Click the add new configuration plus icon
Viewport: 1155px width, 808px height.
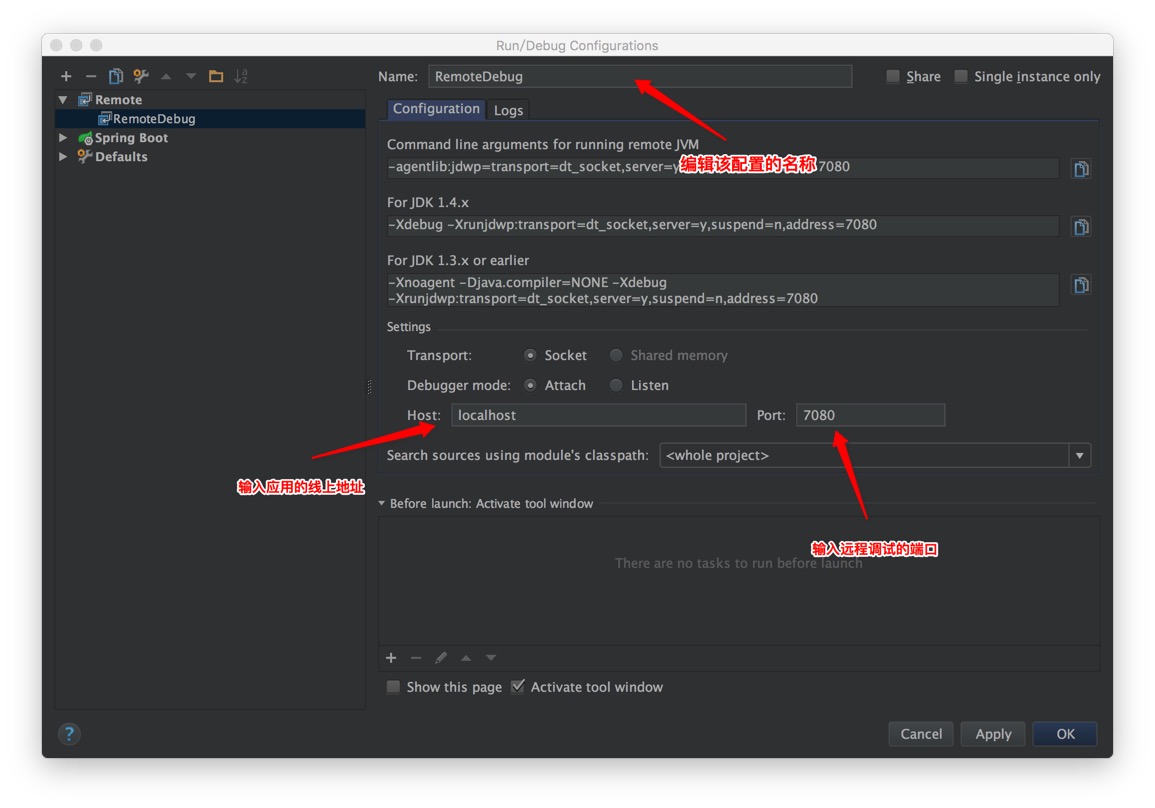[x=66, y=76]
